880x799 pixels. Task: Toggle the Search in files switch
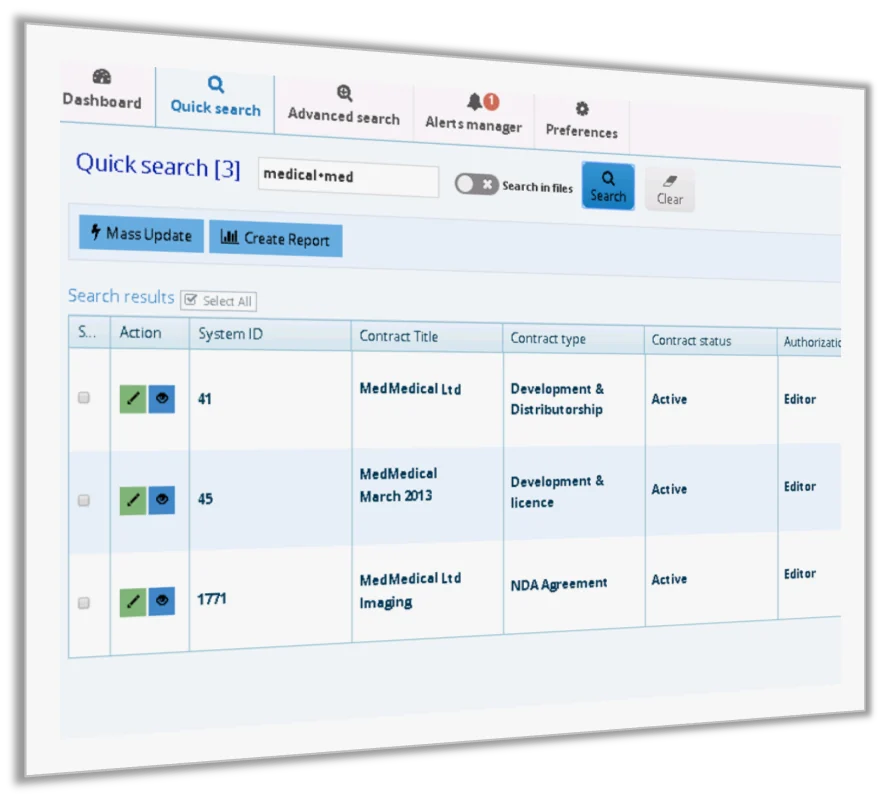[x=476, y=184]
